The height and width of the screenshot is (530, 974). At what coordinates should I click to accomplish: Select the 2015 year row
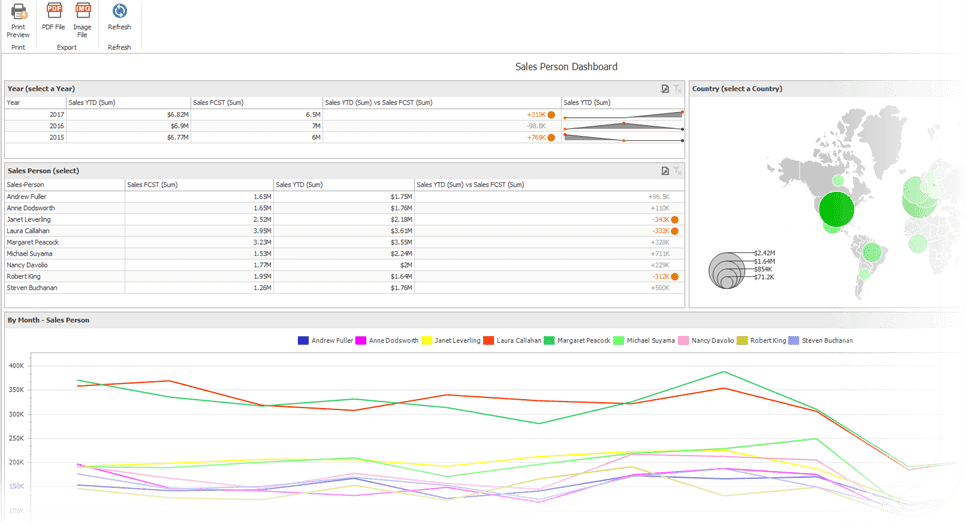[x=345, y=137]
